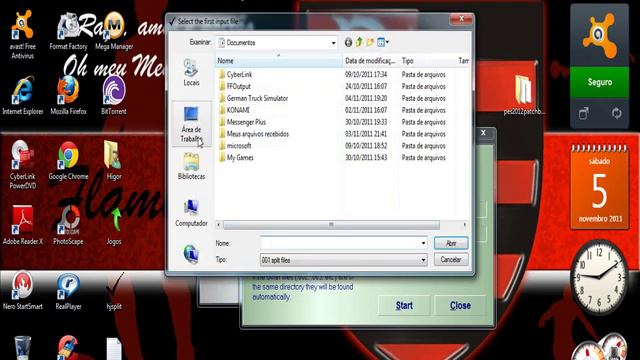
Task: Open Adobe Reader X desktop icon
Action: [22, 226]
